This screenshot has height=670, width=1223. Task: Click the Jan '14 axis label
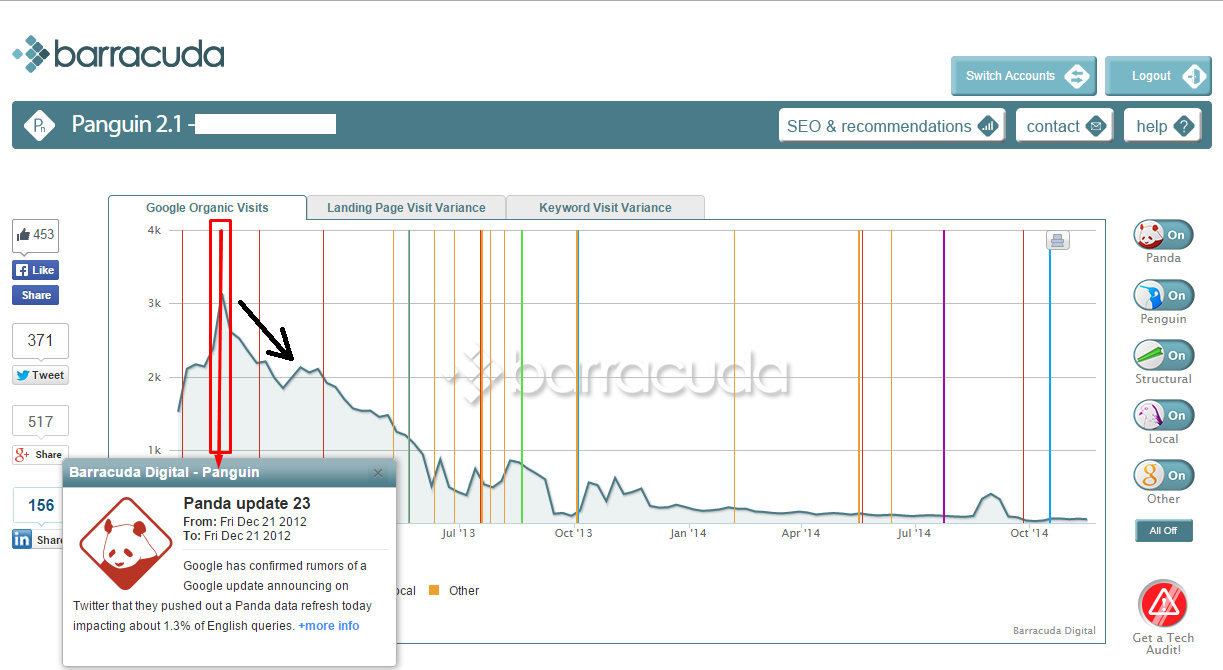(688, 534)
